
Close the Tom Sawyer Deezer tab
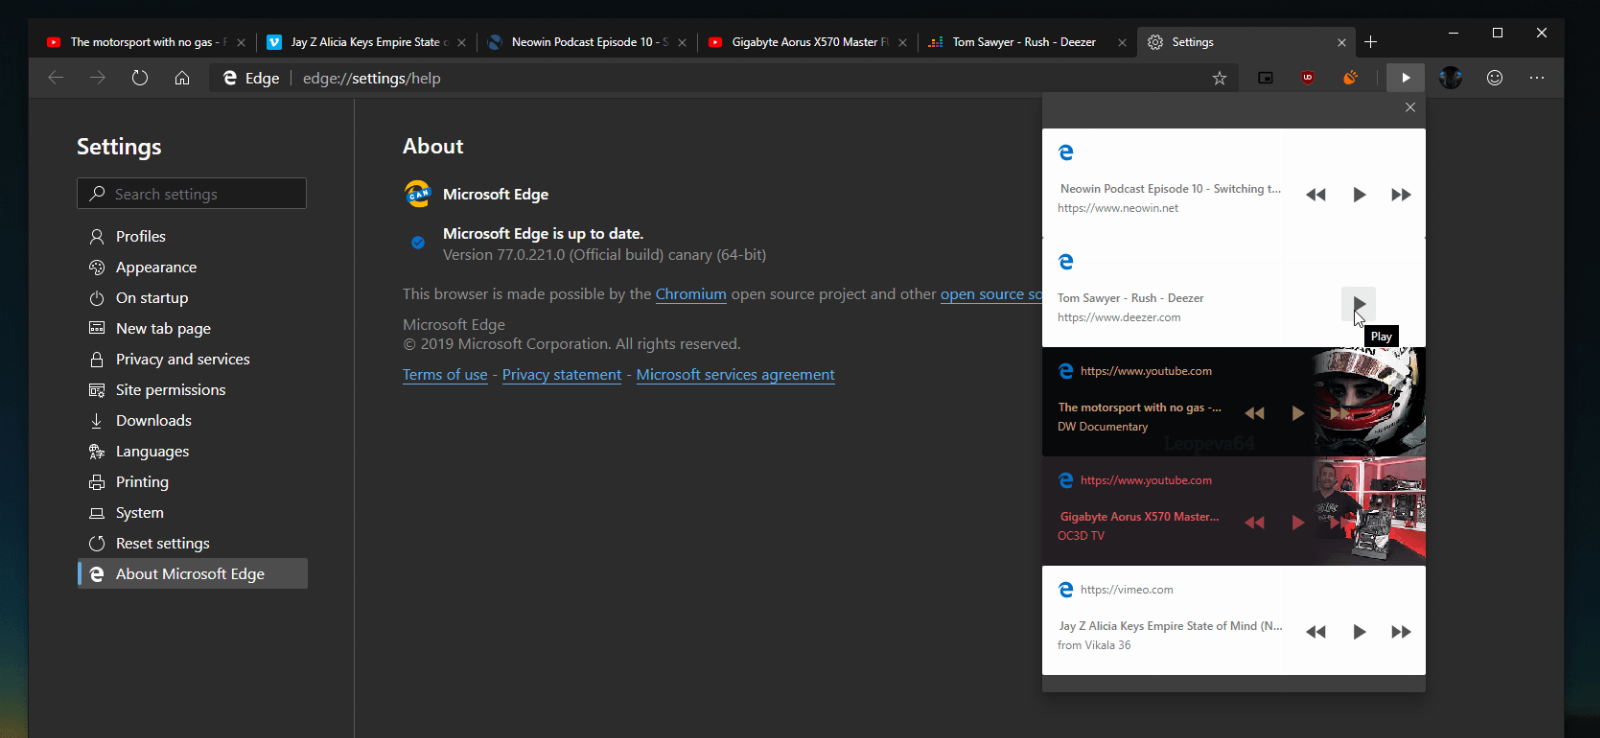pos(1122,42)
